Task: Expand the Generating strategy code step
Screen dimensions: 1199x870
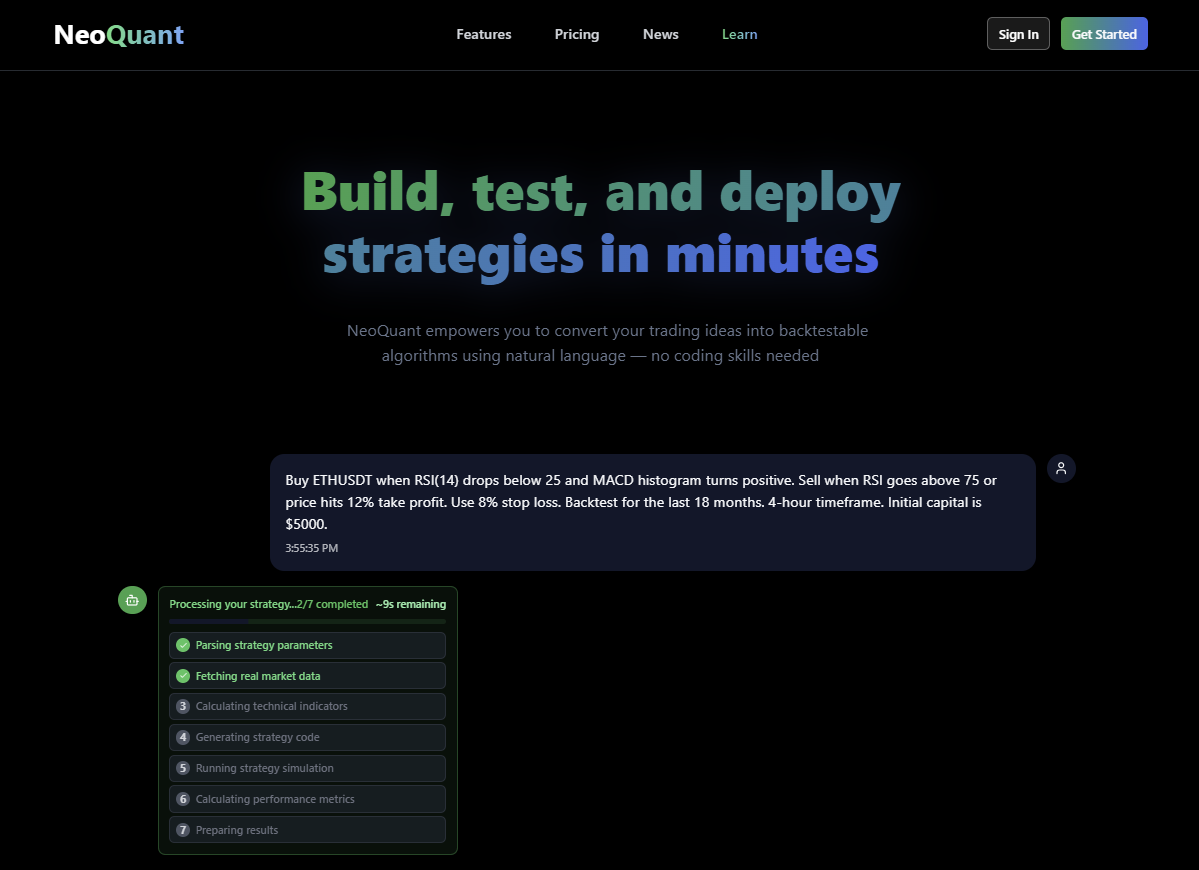Action: 307,737
